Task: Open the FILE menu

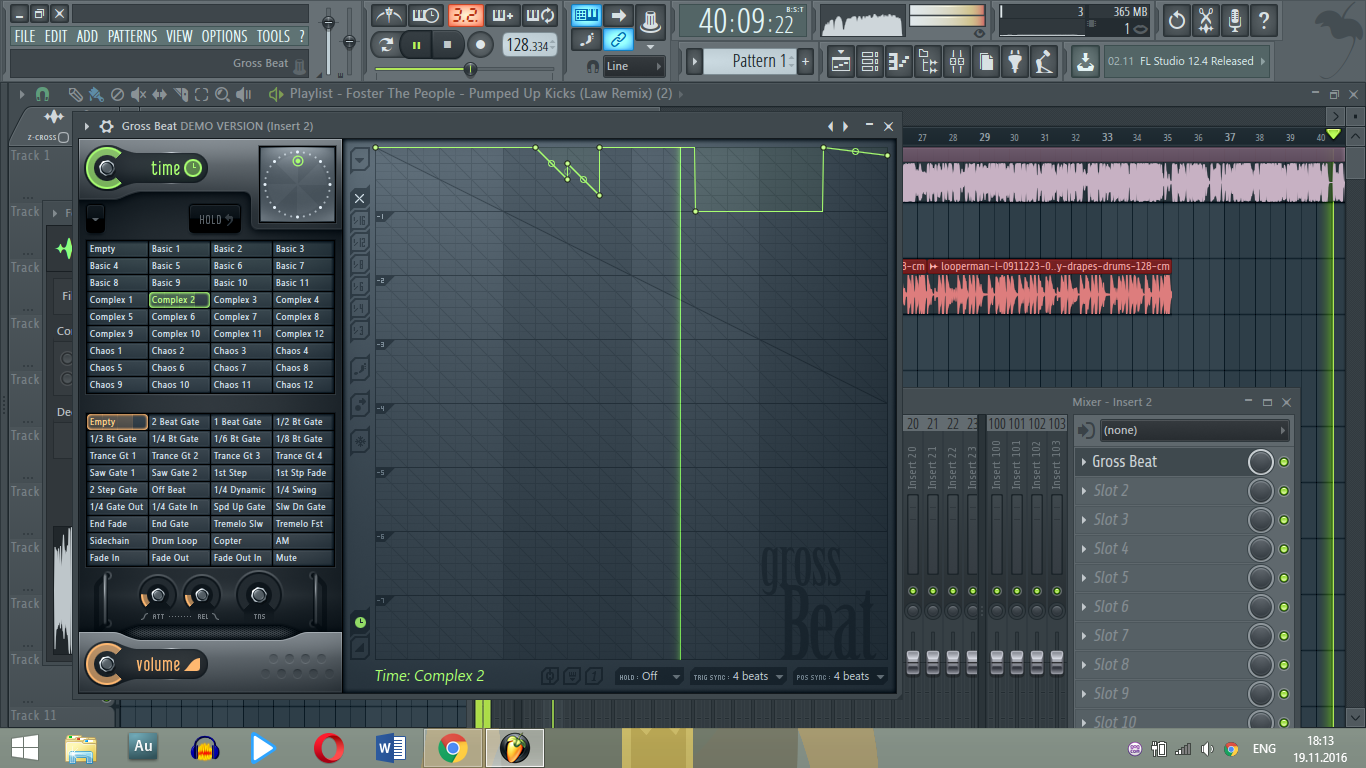Action: 25,37
